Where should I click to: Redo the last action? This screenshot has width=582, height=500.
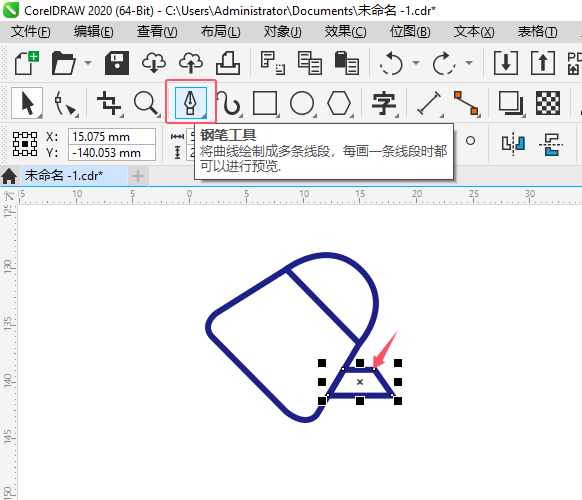[444, 63]
